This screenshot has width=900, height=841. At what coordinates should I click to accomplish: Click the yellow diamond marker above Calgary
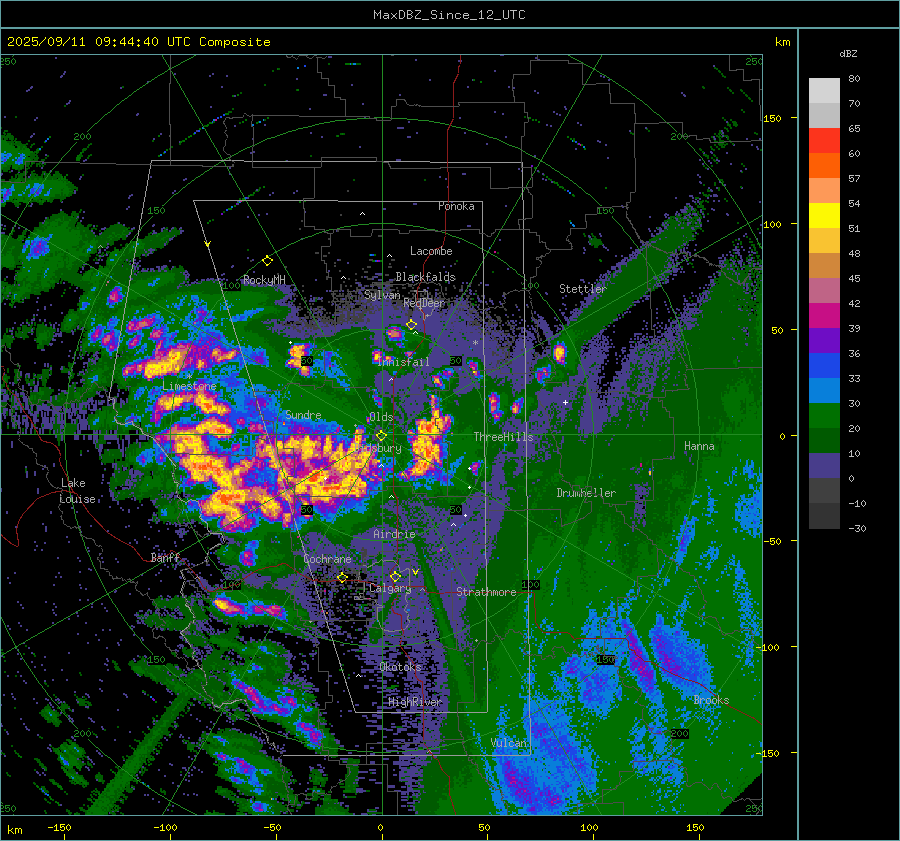[x=395, y=576]
